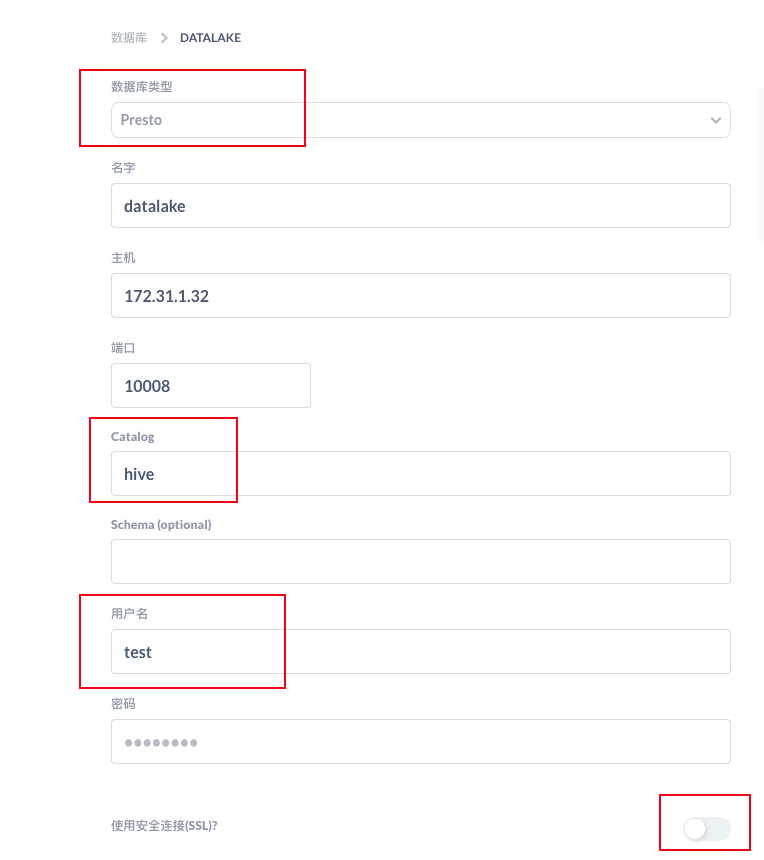Click the vertical scrollbar on right edge

(x=761, y=165)
